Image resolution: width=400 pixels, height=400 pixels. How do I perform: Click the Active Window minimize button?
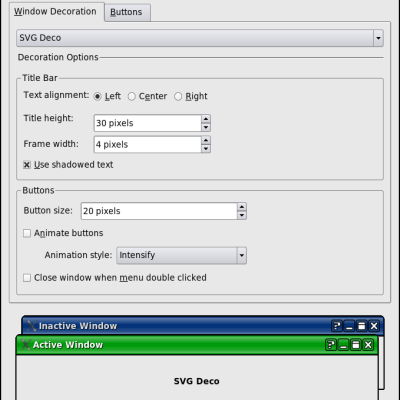coord(343,345)
